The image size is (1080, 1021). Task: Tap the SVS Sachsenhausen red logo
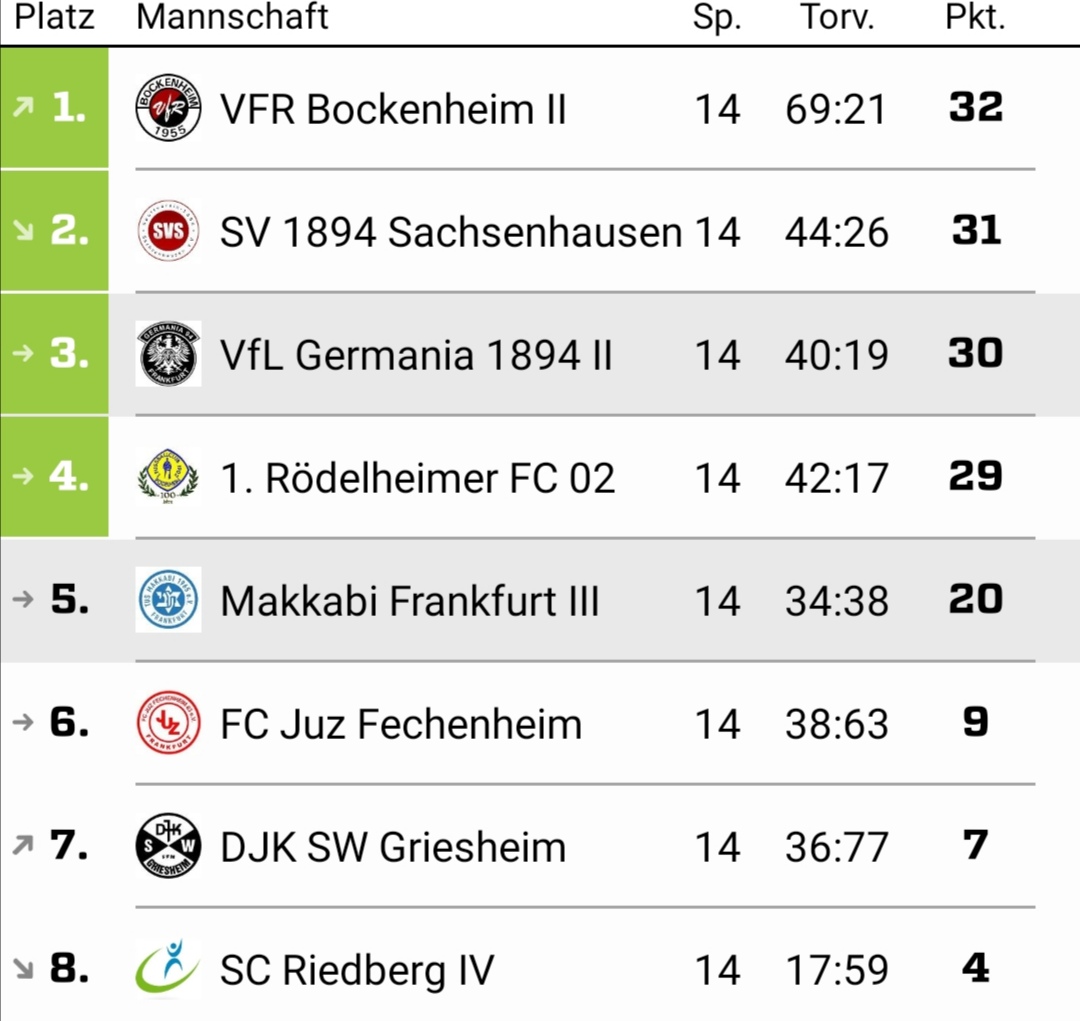(x=168, y=231)
